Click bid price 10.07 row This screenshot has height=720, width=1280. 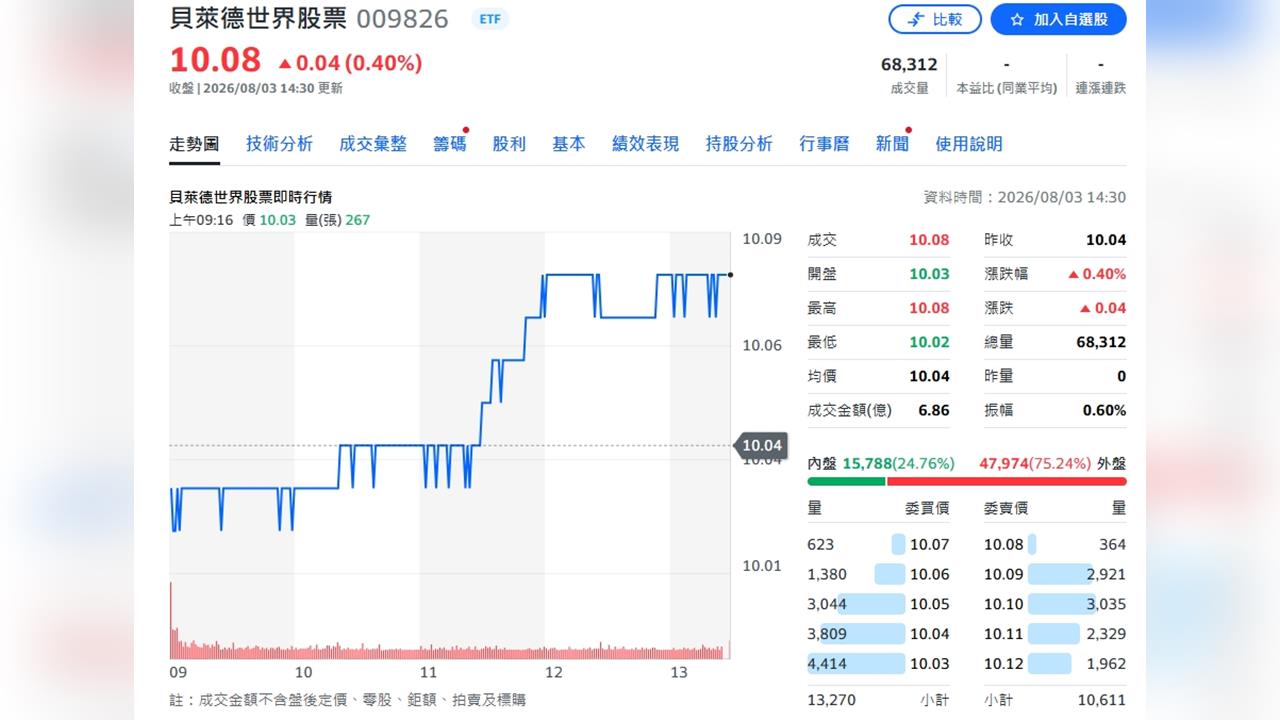878,544
